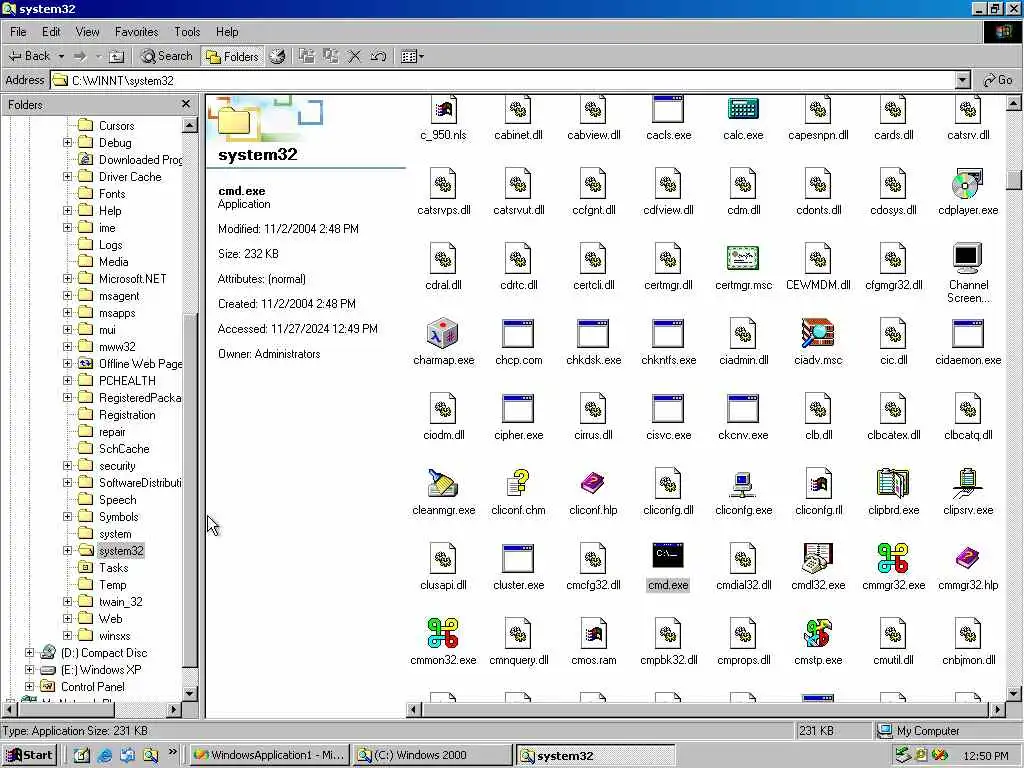
Task: Select the calc.exe calculator icon
Action: [x=743, y=110]
